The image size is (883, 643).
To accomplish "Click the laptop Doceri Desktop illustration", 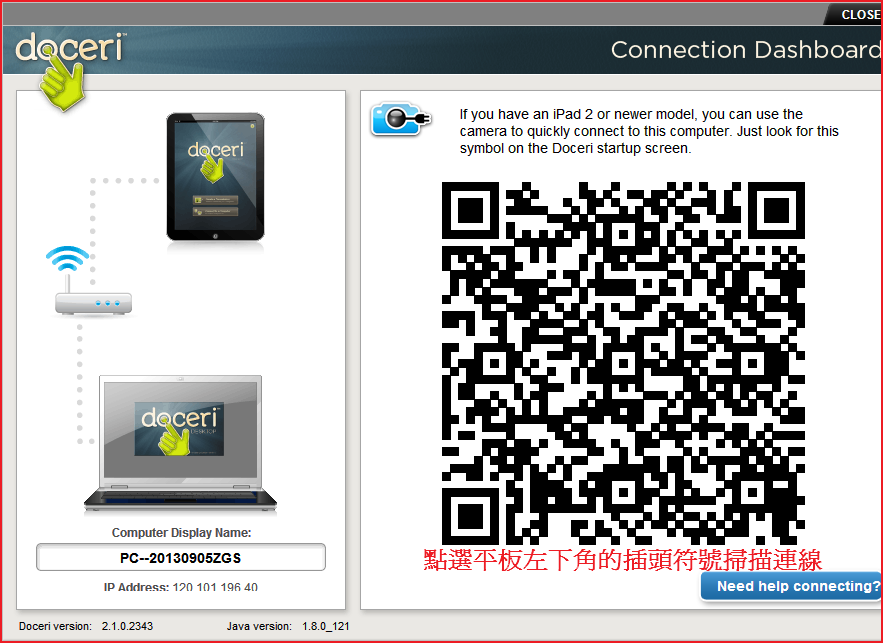I will (180, 444).
